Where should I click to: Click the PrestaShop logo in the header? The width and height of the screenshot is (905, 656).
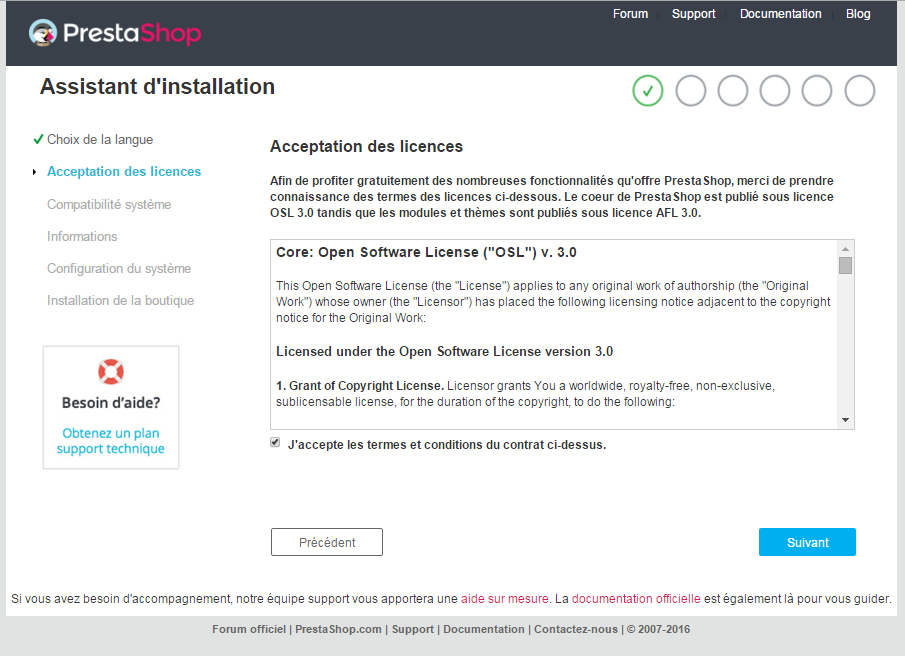[x=115, y=33]
